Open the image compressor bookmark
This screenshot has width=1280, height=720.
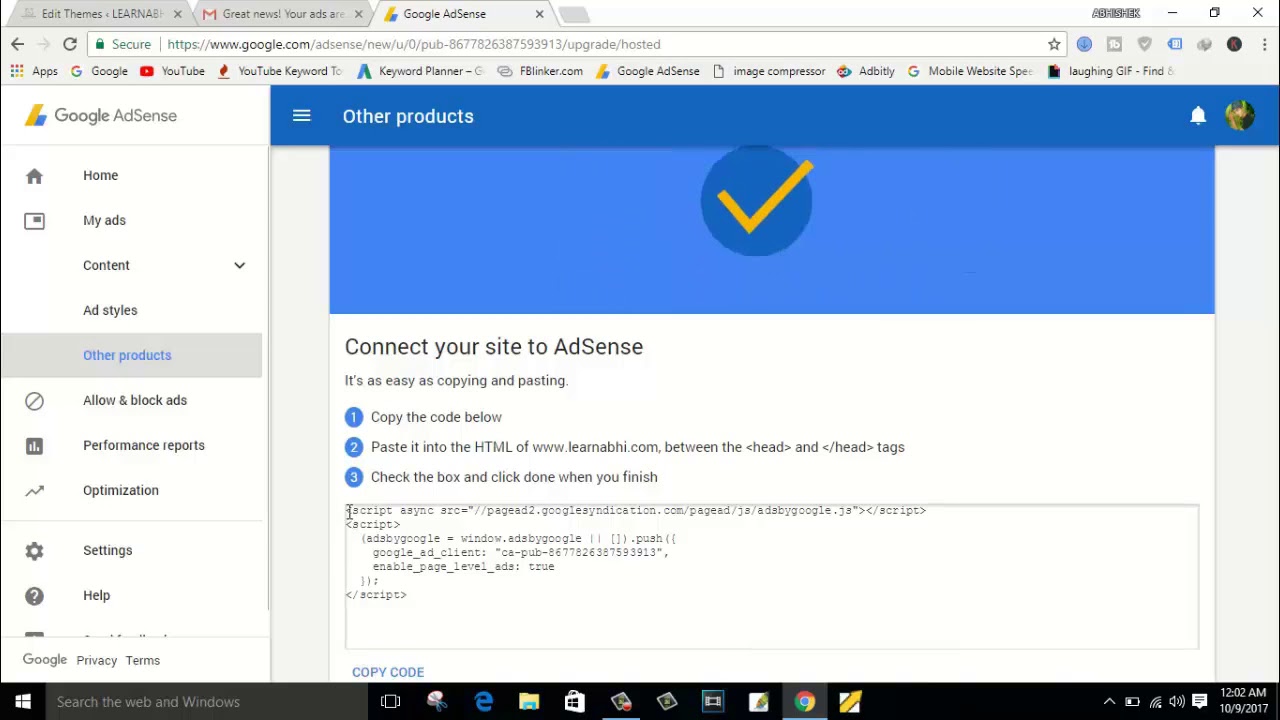click(x=769, y=71)
